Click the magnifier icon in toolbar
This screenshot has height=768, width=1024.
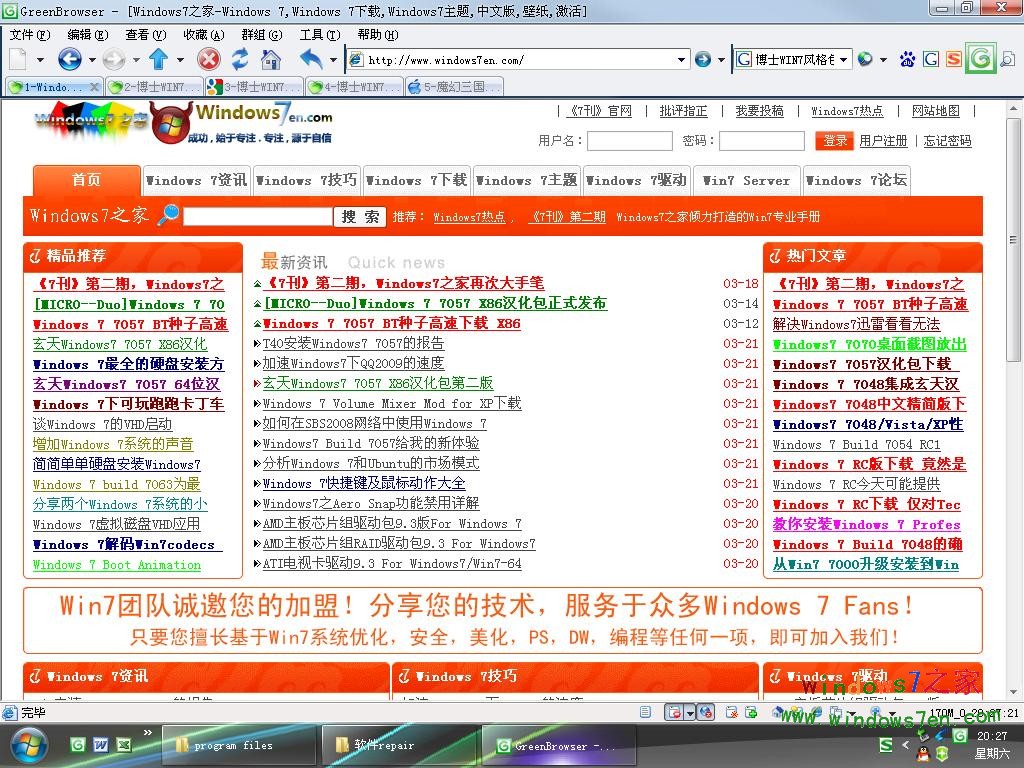coord(1007,60)
